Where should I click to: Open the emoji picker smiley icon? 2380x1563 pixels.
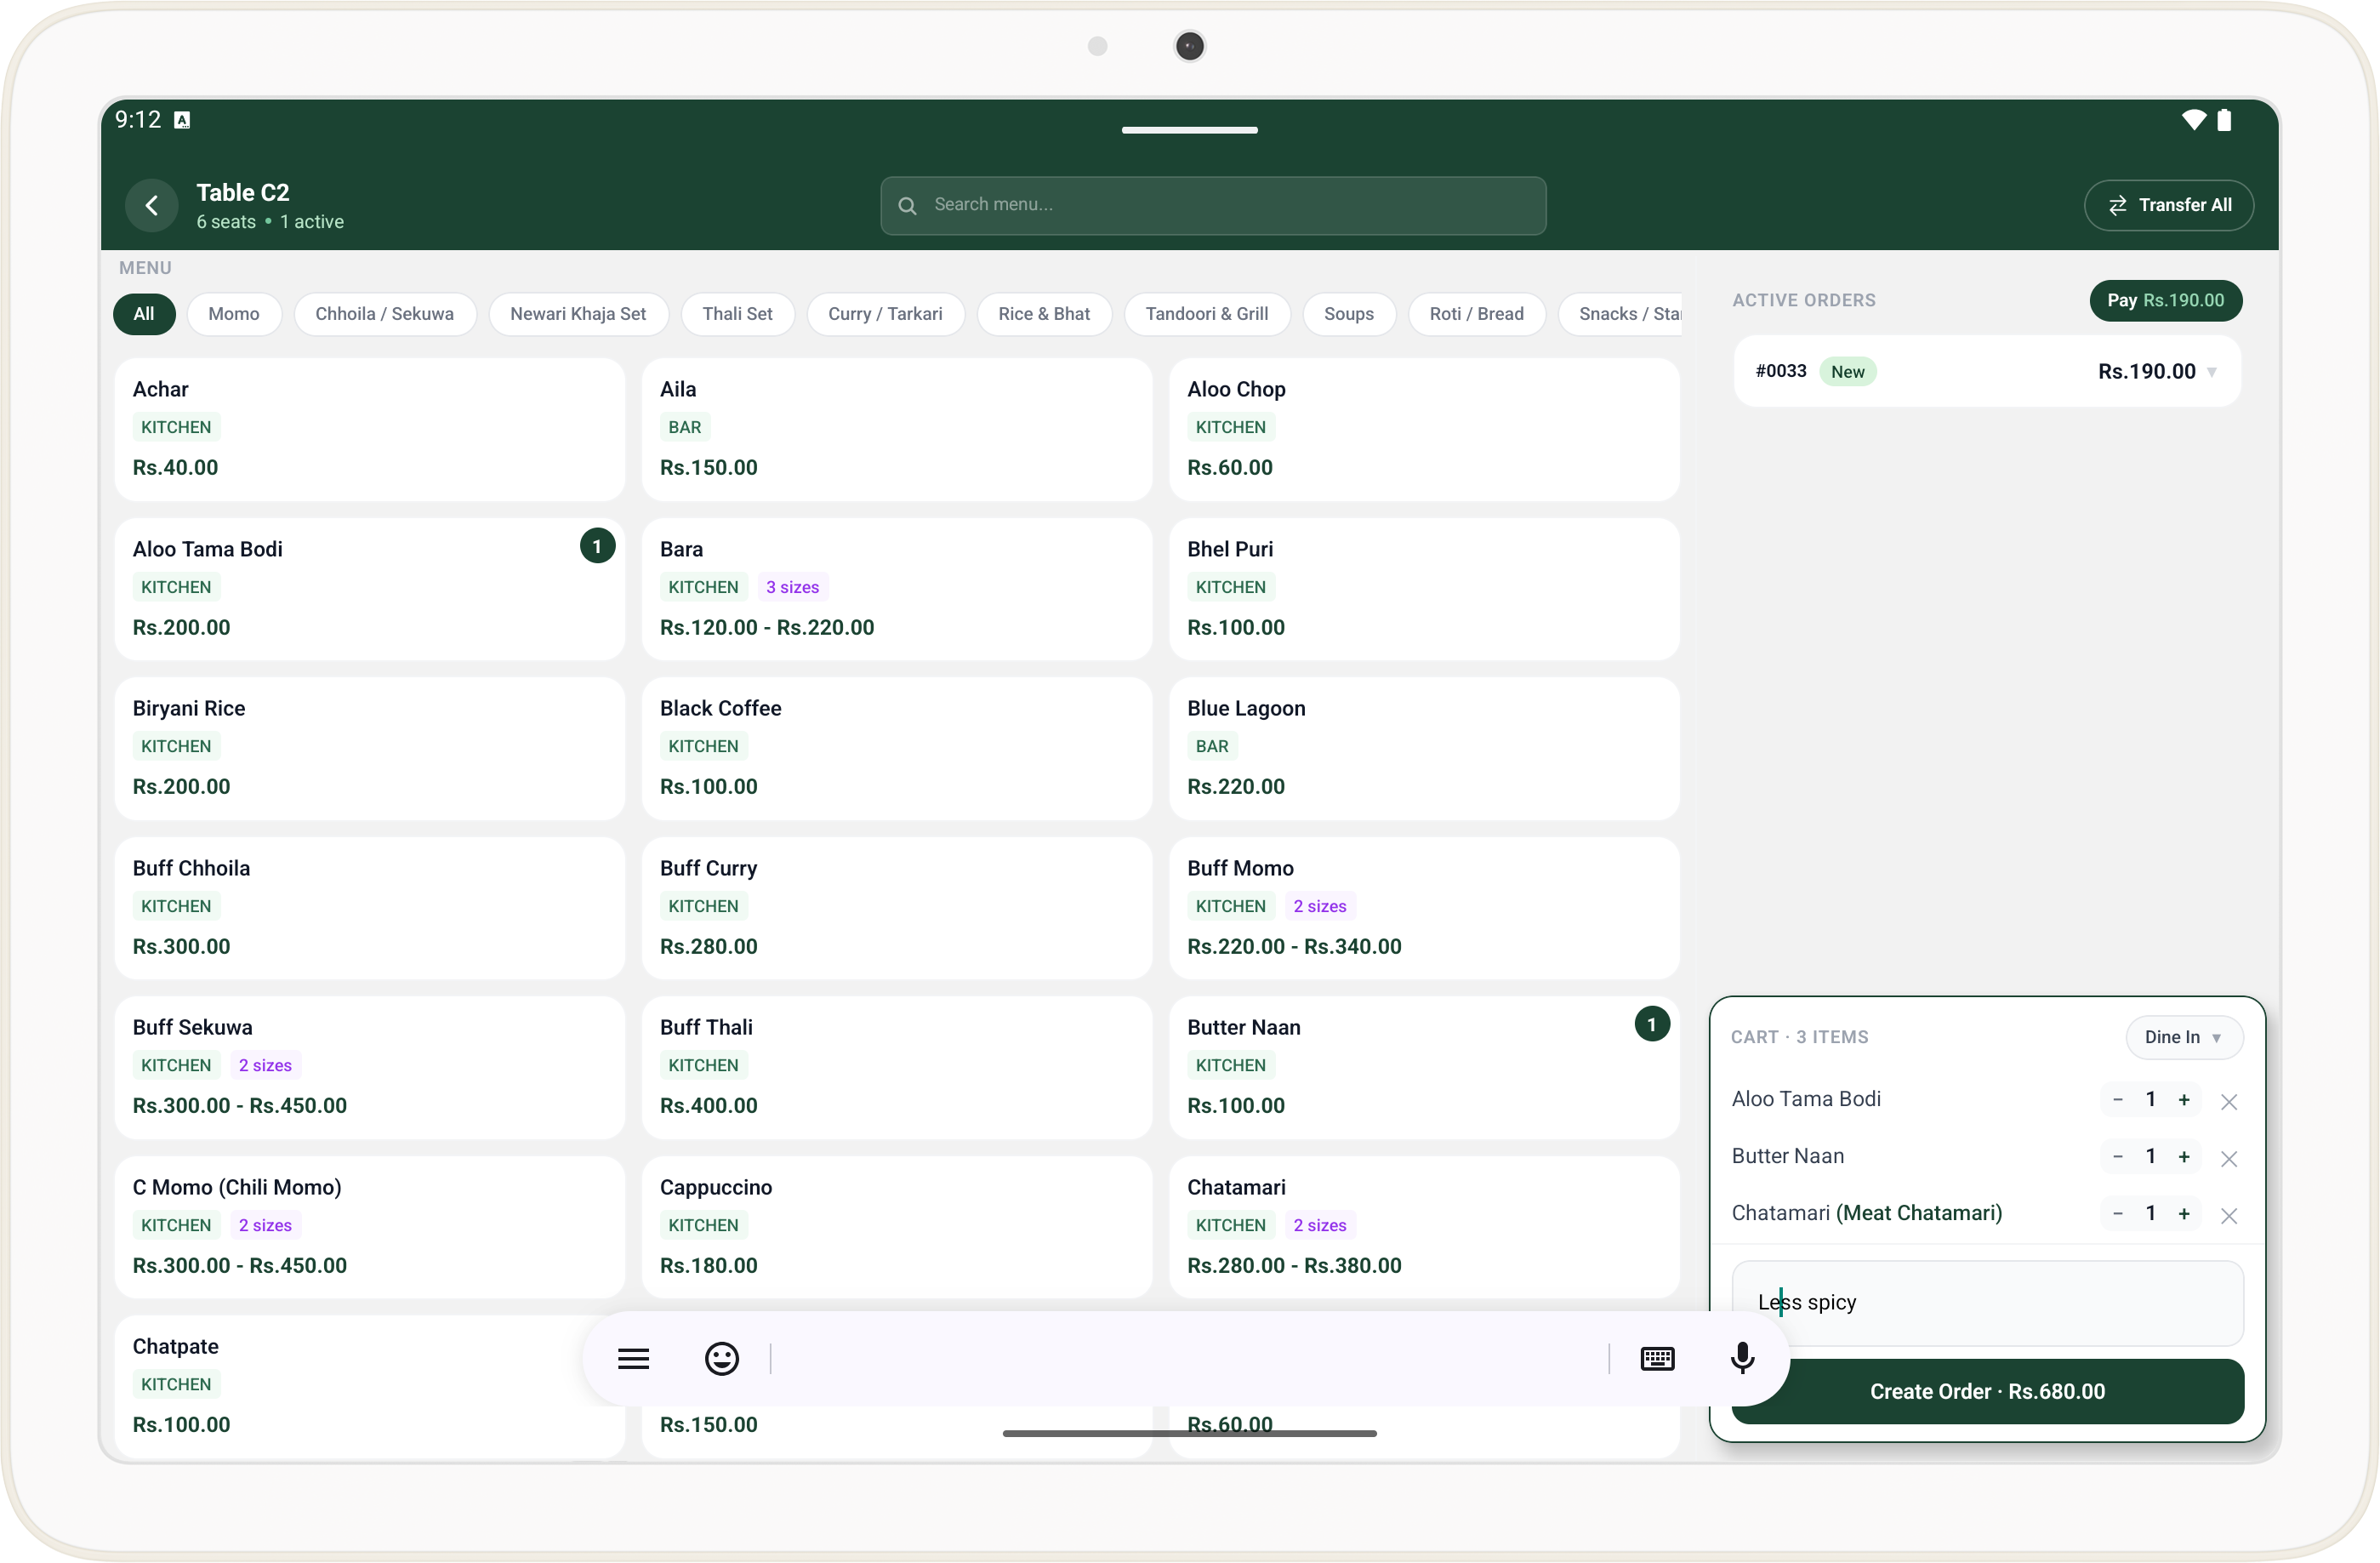point(721,1358)
